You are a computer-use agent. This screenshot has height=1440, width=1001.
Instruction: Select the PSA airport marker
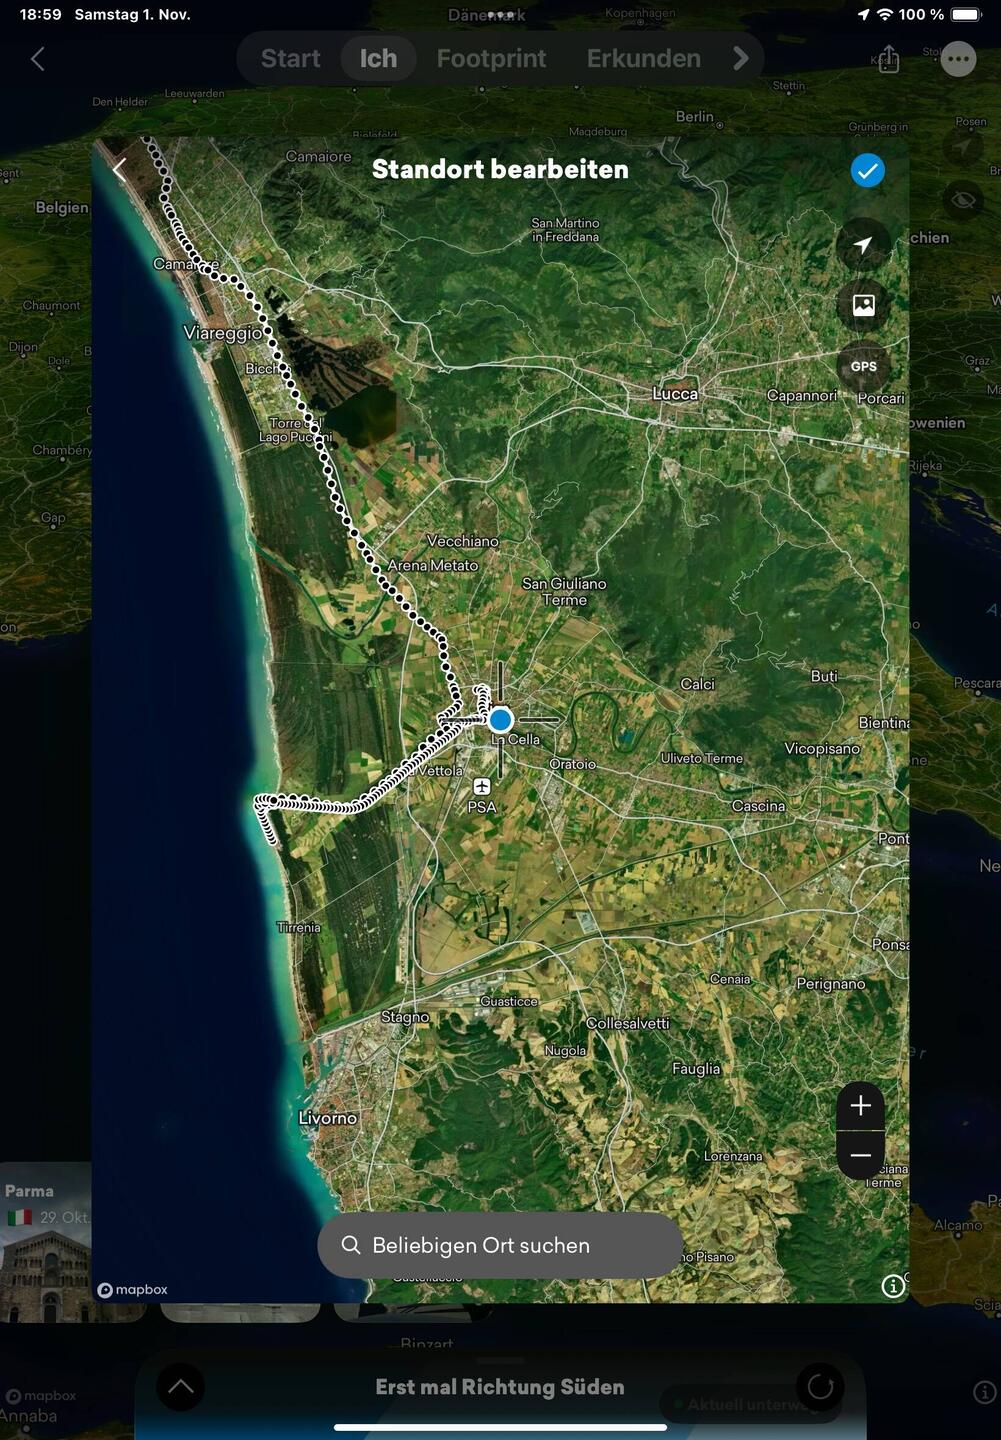click(482, 788)
